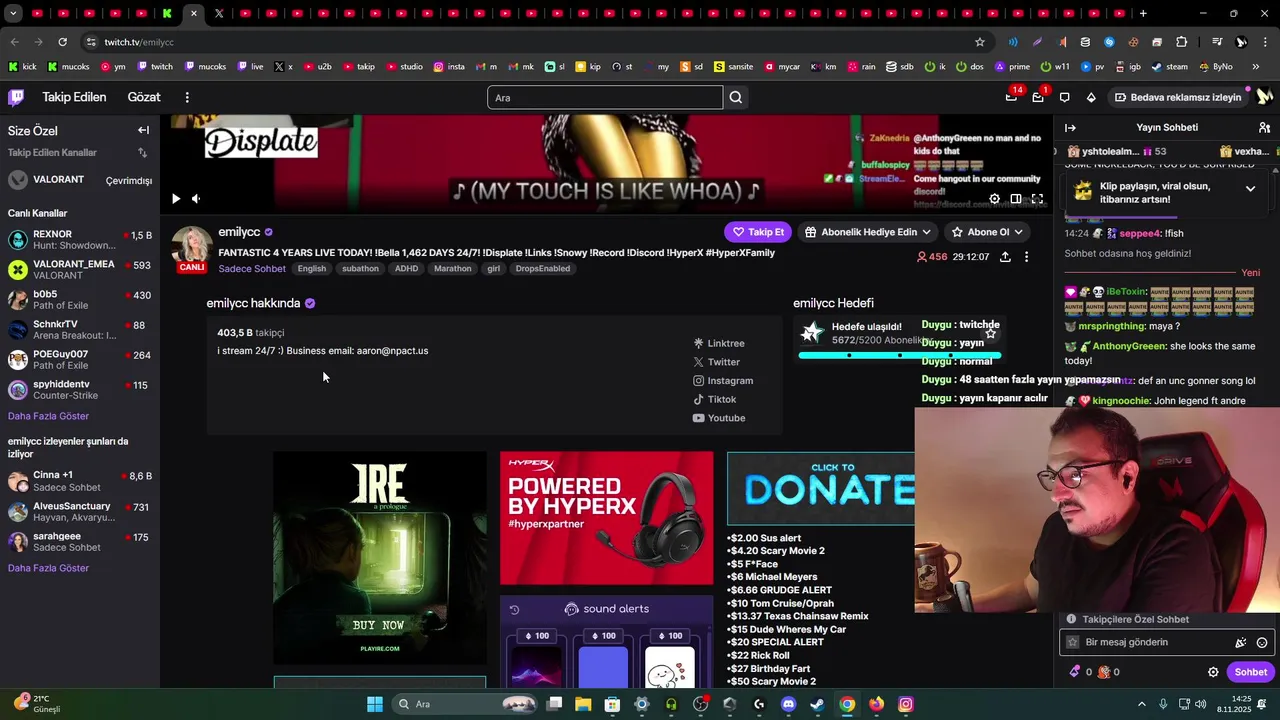Go to Gözat browse tab
The image size is (1280, 720).
[144, 97]
